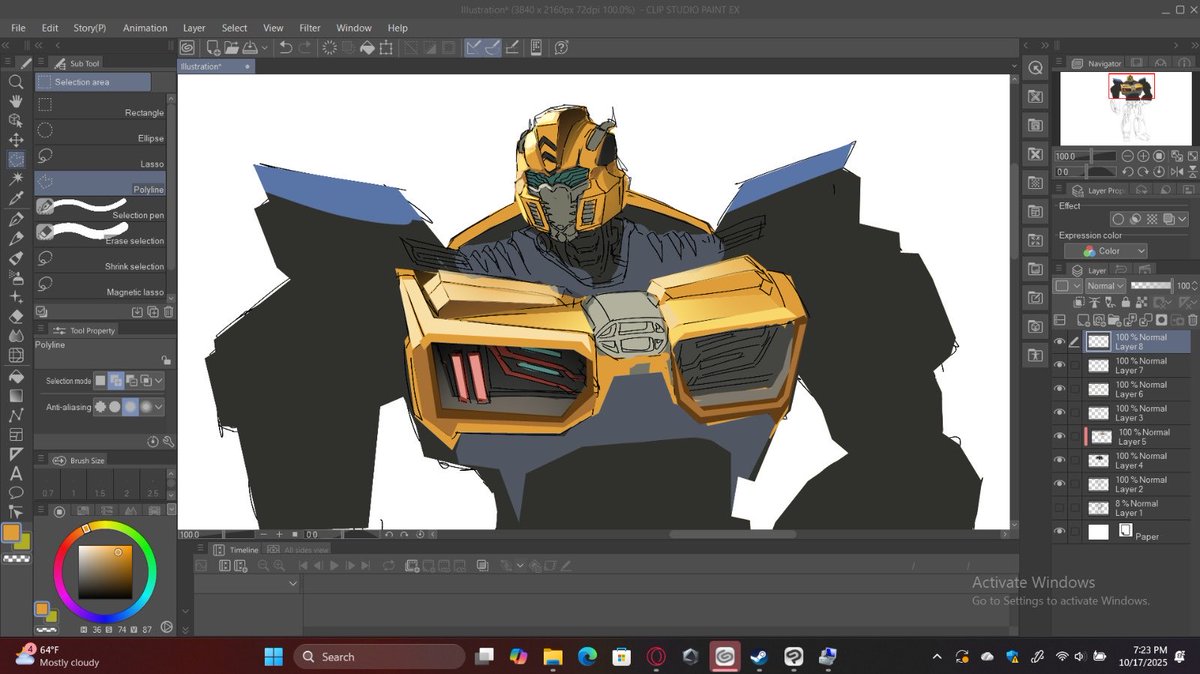Open Clip Studio launcher icon in command bar

[x=187, y=47]
